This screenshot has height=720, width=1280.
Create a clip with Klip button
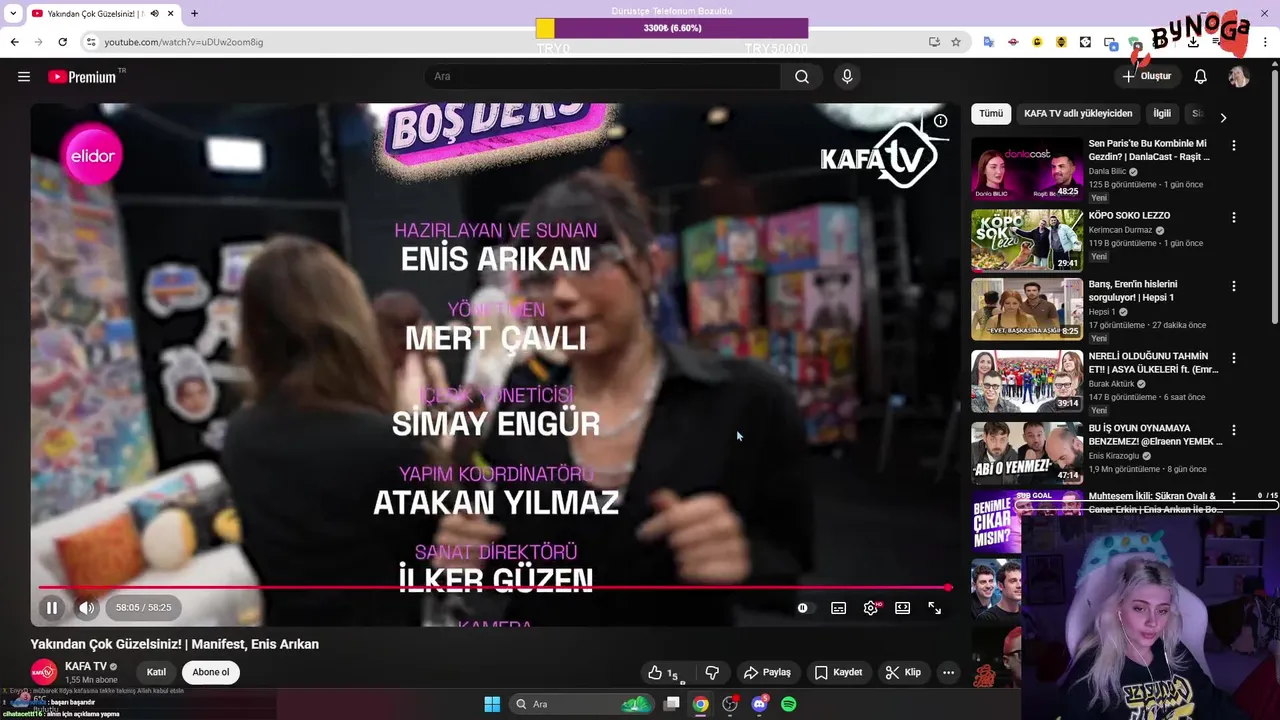click(x=903, y=673)
